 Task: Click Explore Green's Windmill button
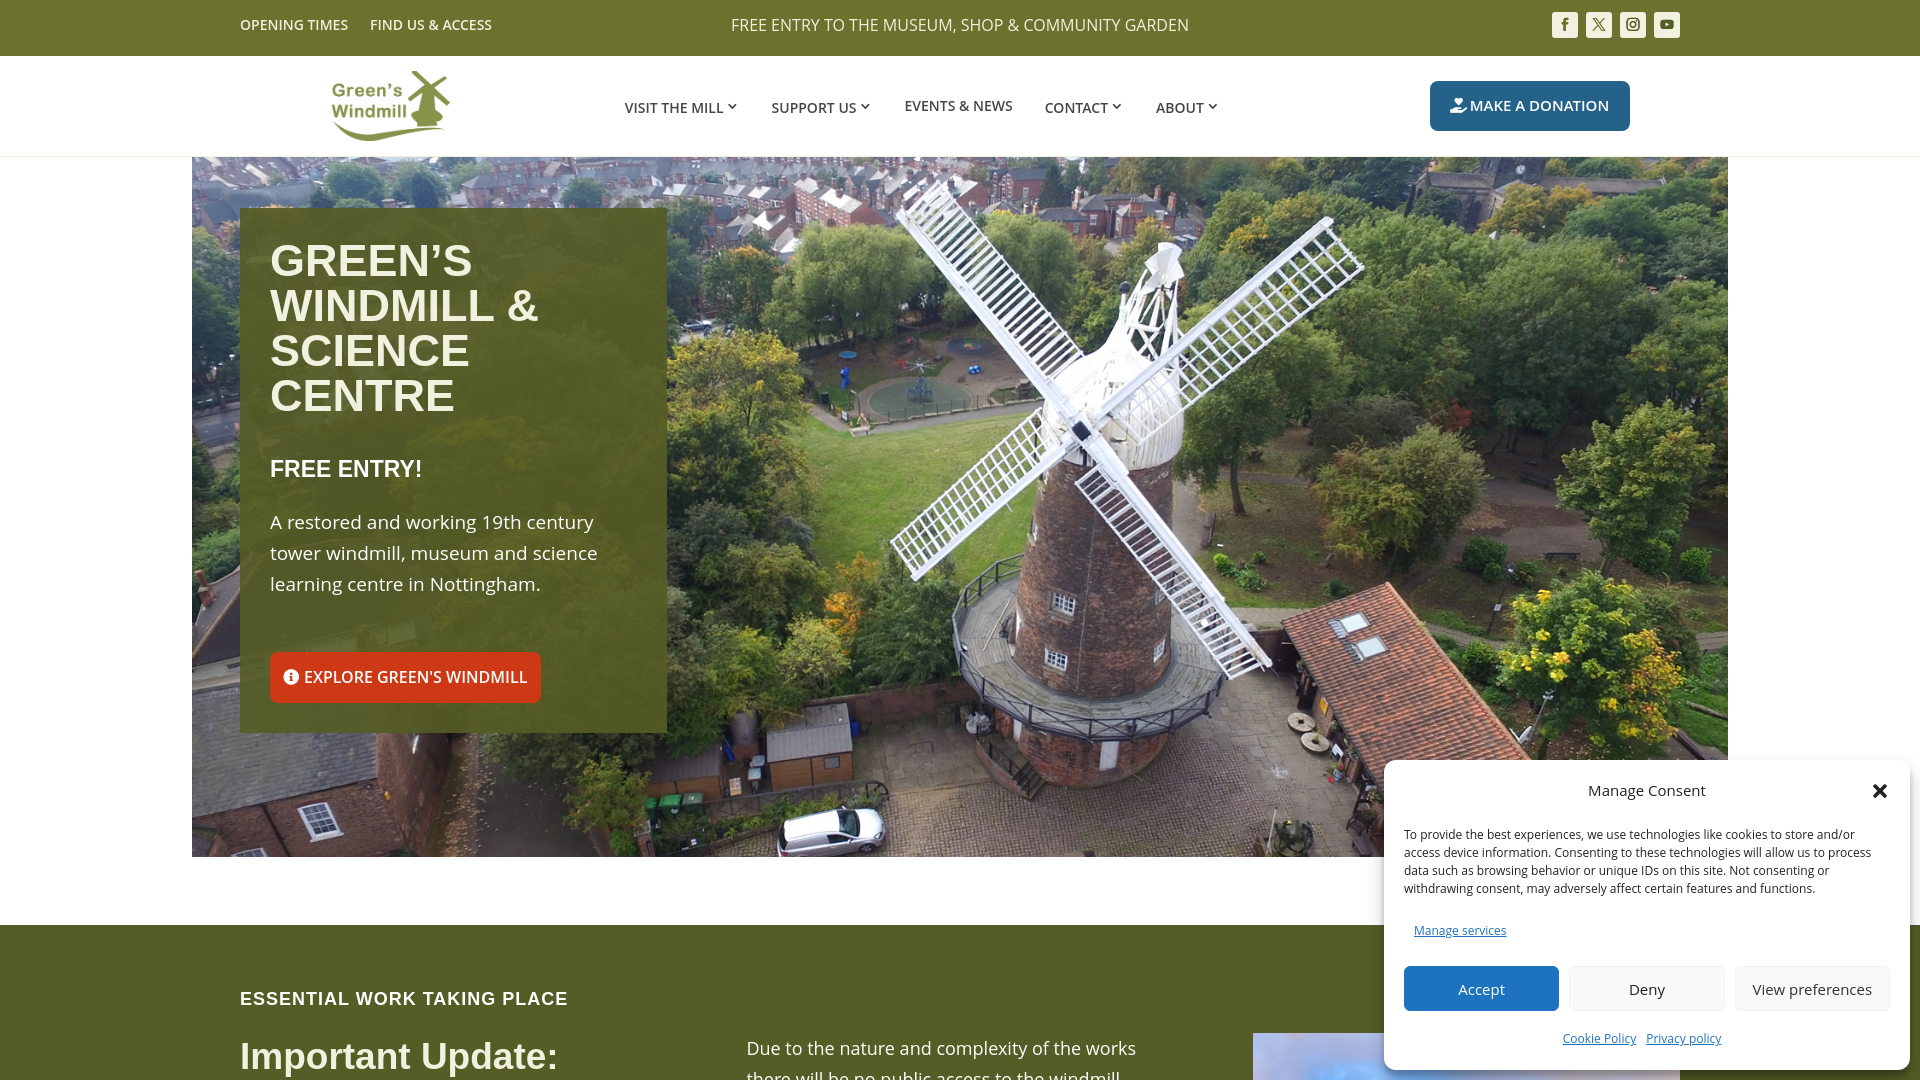tap(405, 678)
